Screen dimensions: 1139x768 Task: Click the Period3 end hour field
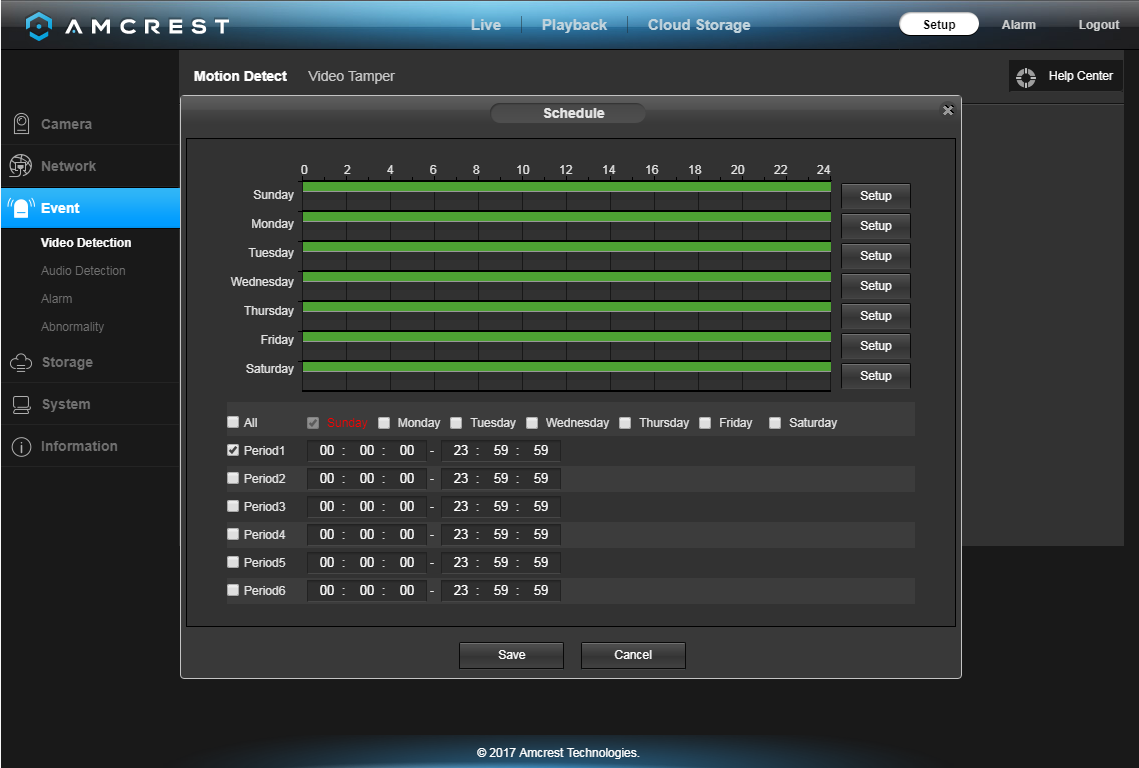point(461,506)
